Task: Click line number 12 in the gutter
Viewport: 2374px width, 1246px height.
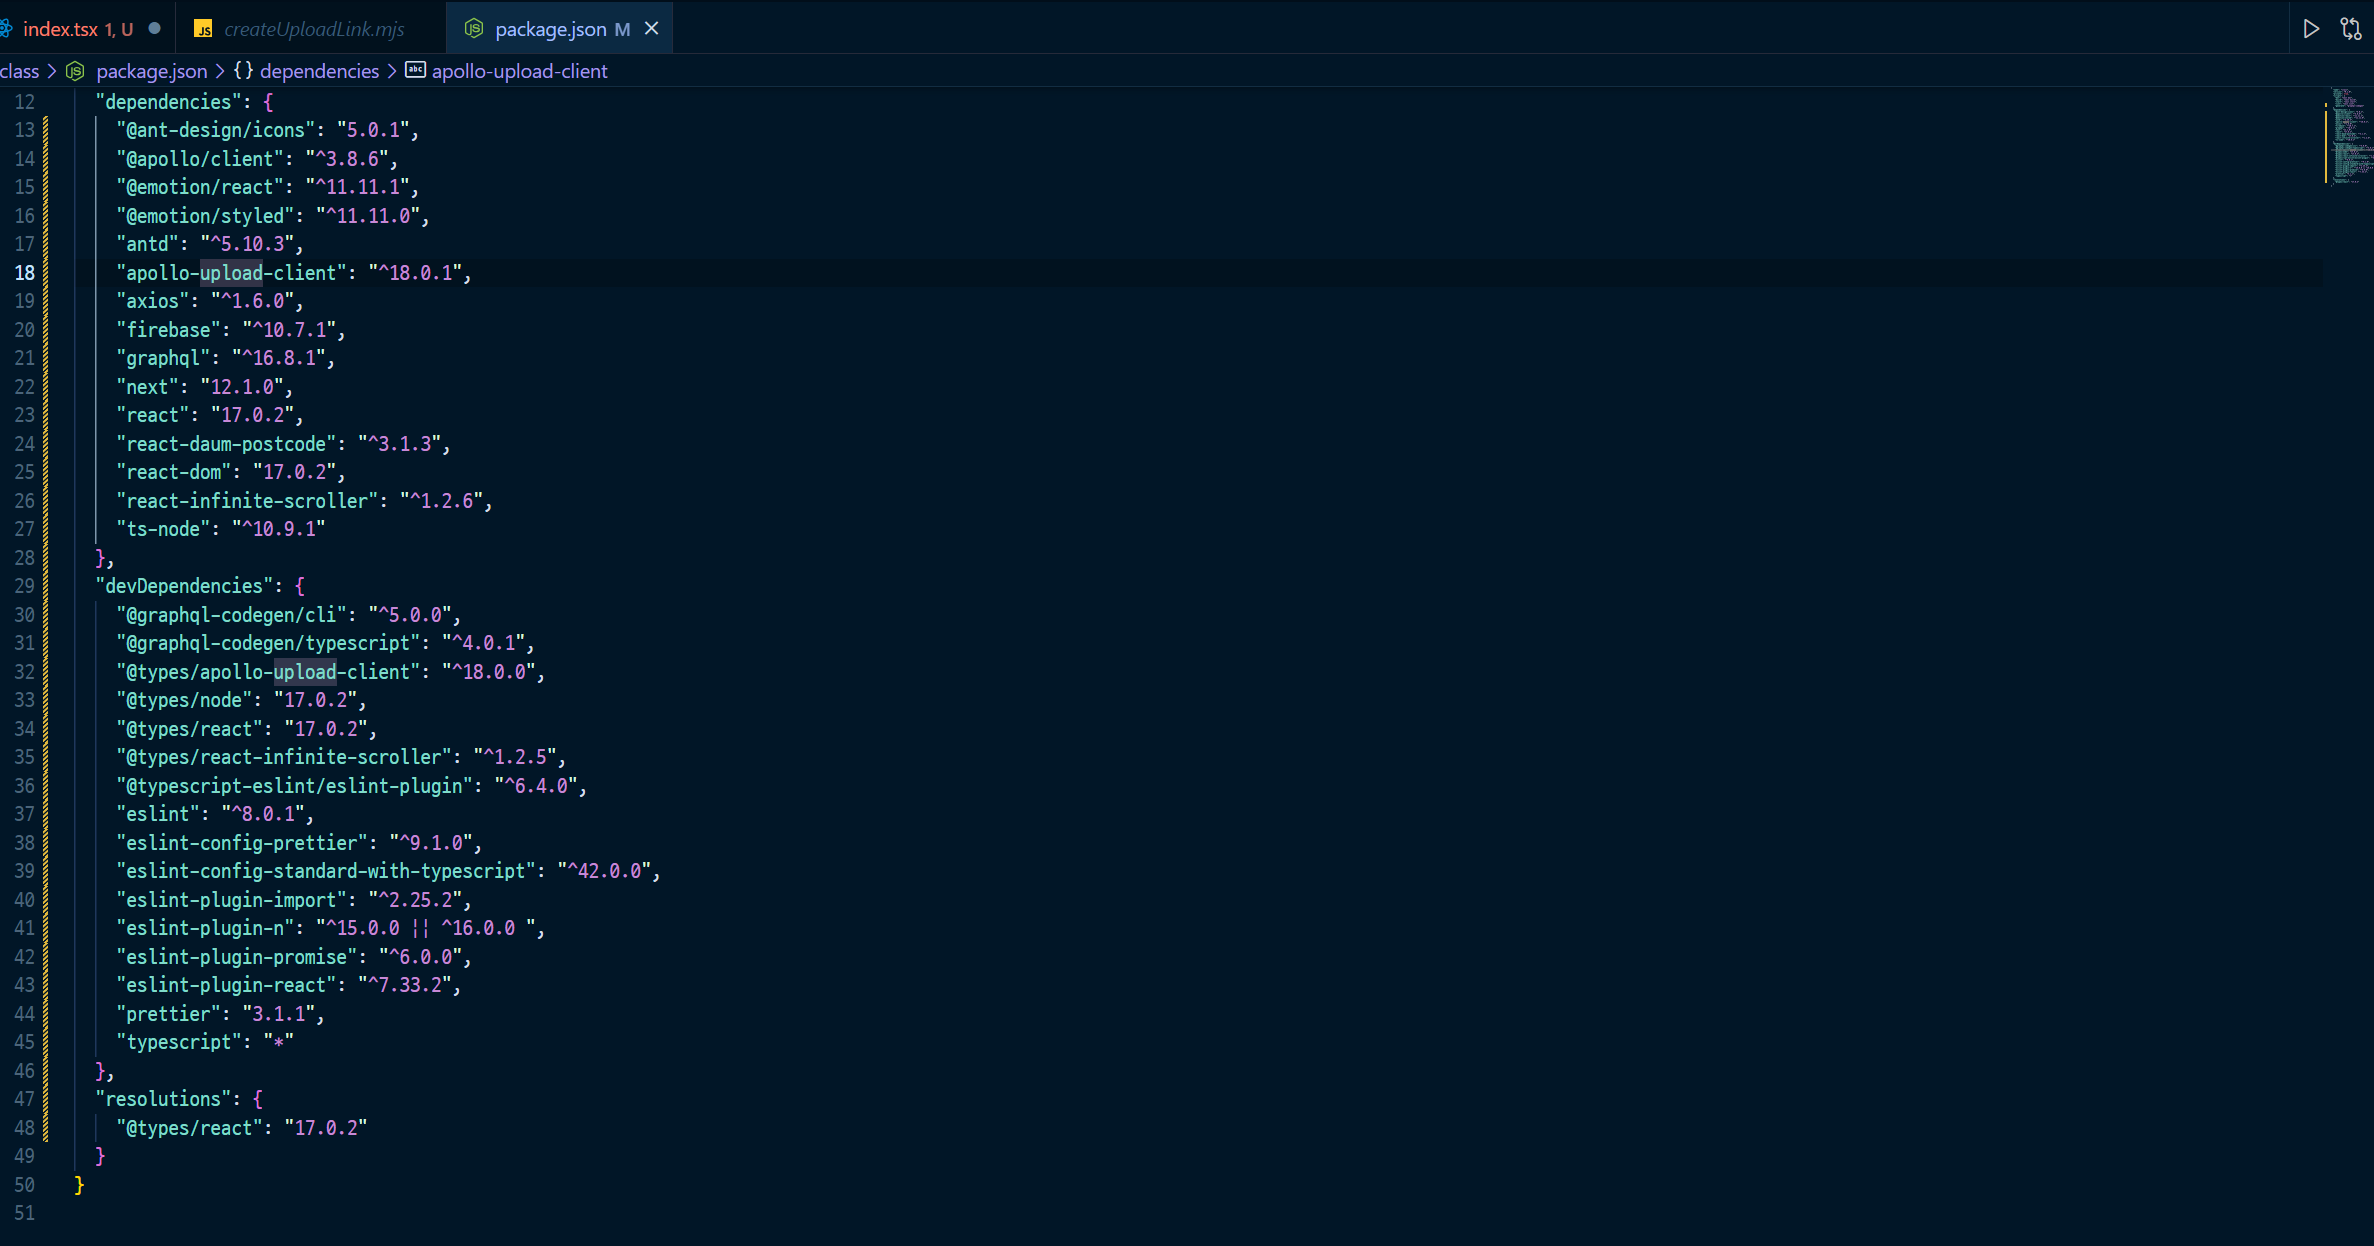Action: (24, 102)
